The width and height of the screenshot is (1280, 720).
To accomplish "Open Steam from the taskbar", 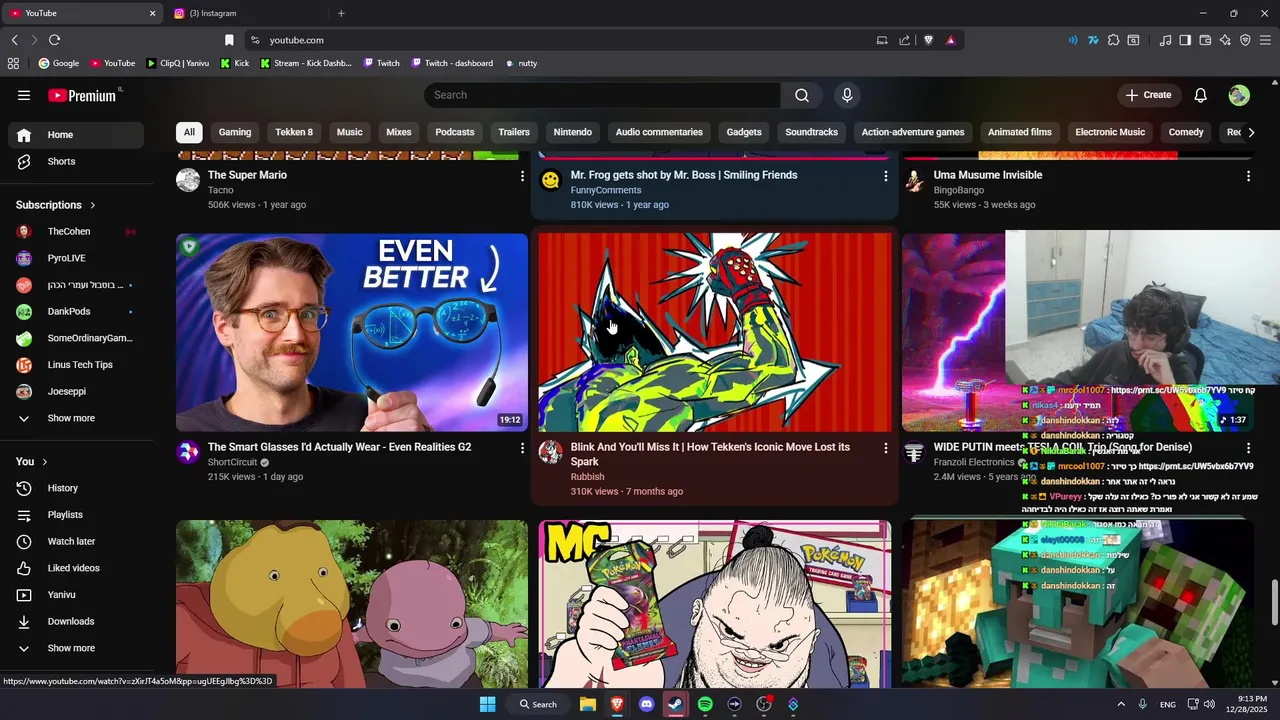I will (x=675, y=704).
